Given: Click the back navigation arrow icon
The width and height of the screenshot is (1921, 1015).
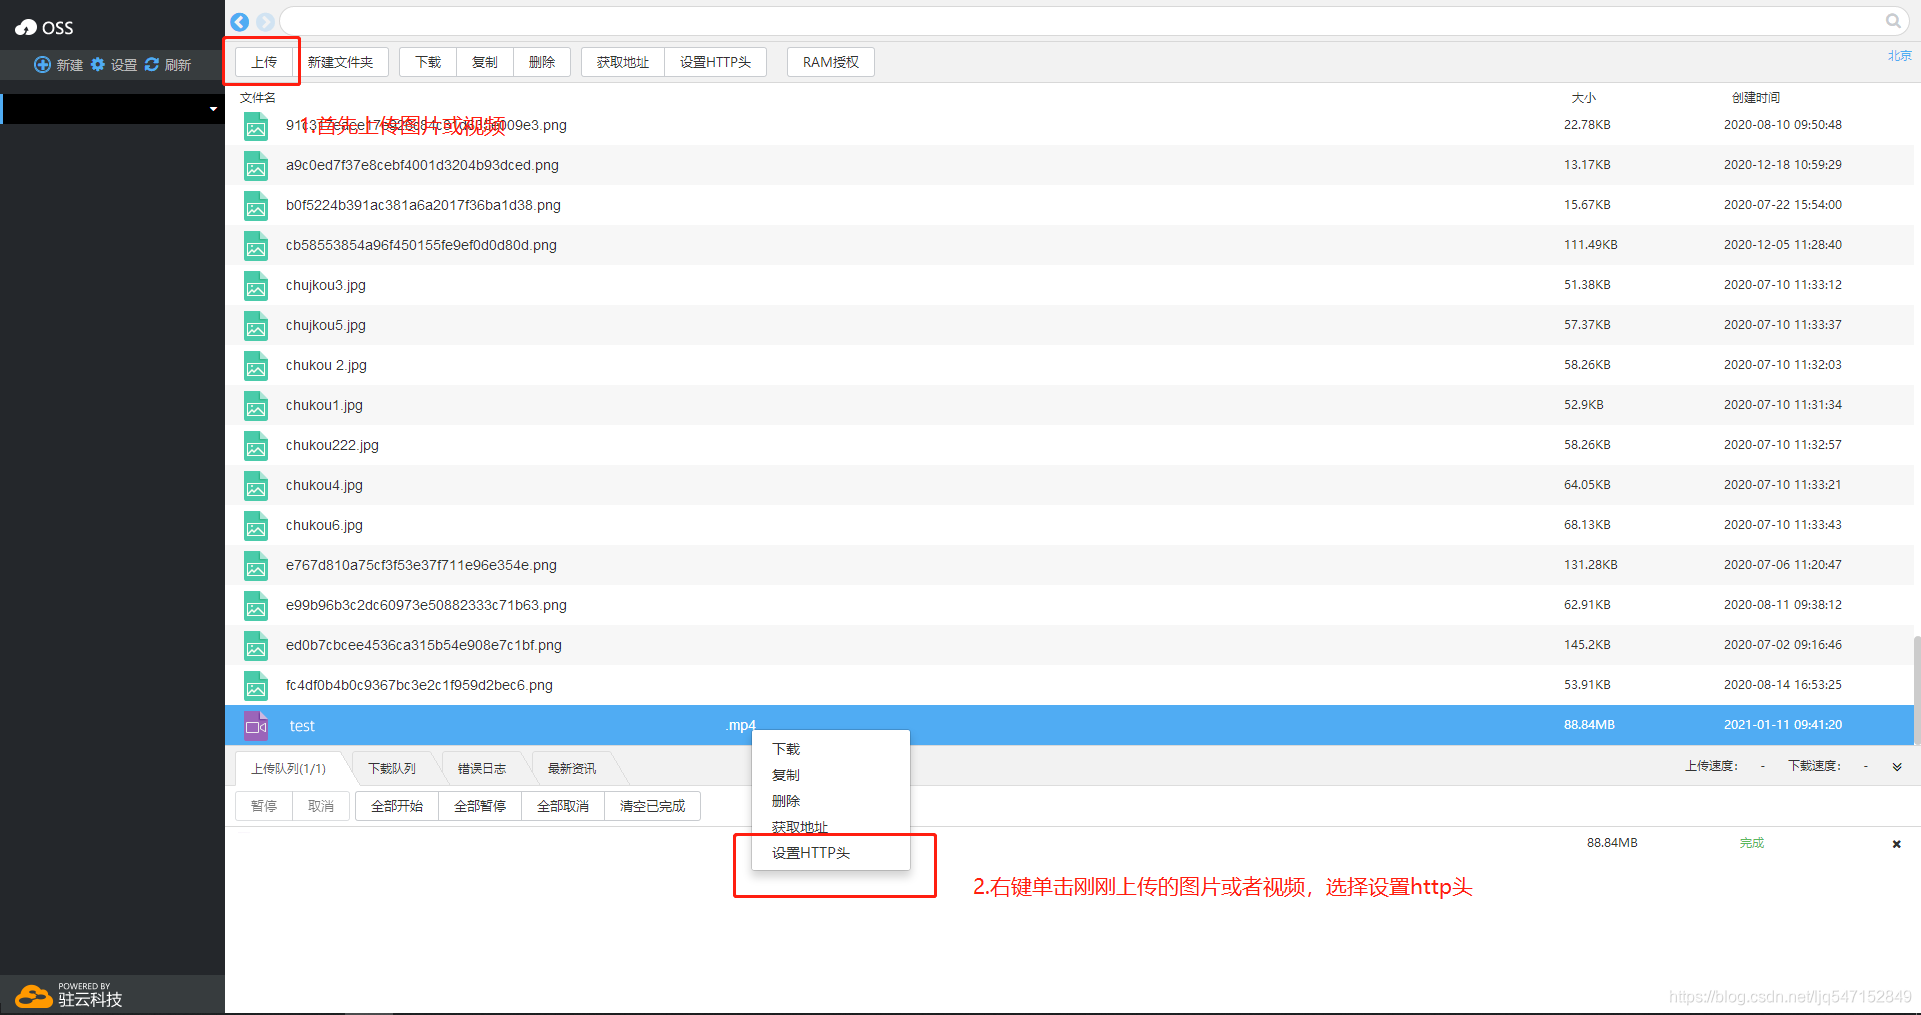Looking at the screenshot, I should point(240,22).
